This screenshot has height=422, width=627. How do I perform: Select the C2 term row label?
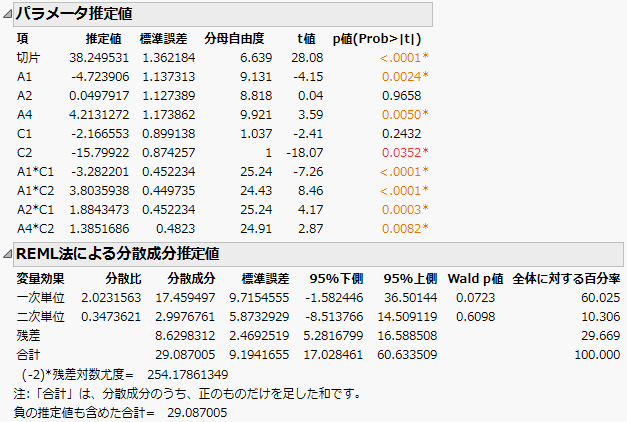point(24,152)
